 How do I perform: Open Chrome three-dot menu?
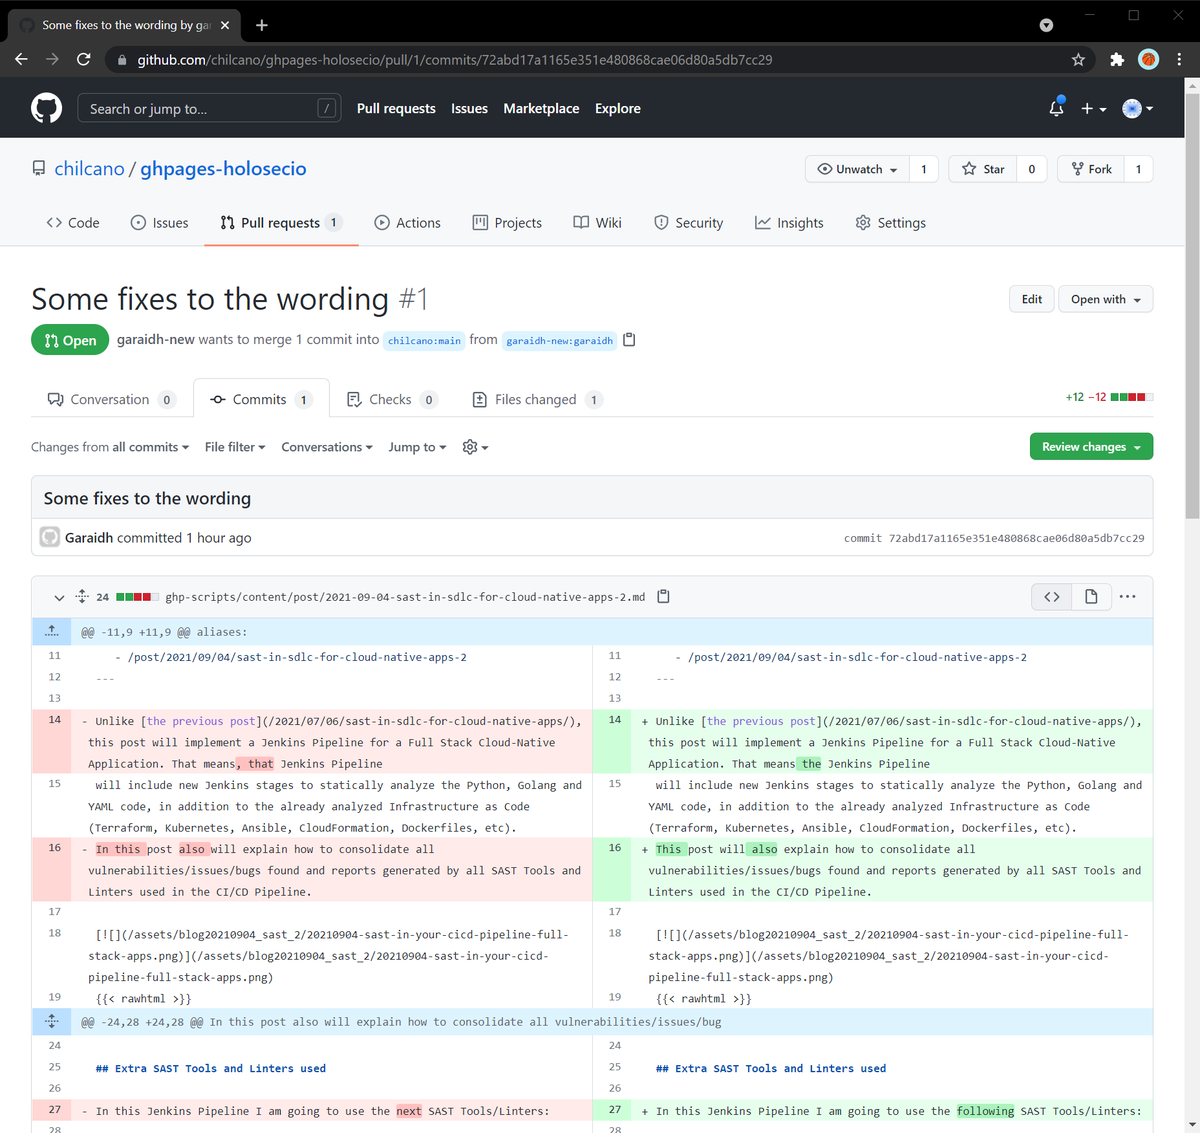[1180, 60]
